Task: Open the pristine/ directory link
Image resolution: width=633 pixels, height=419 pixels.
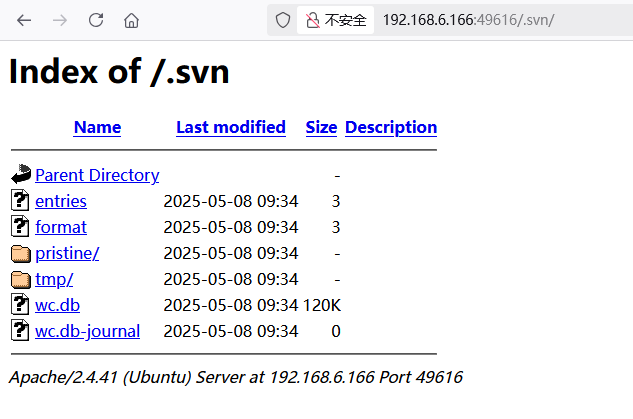Action: (67, 253)
